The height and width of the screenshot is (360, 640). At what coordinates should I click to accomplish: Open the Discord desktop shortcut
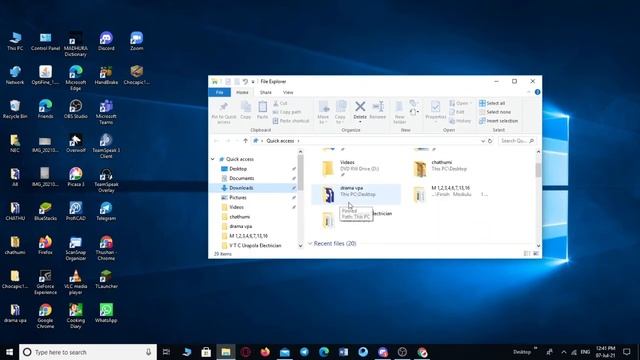(106, 41)
